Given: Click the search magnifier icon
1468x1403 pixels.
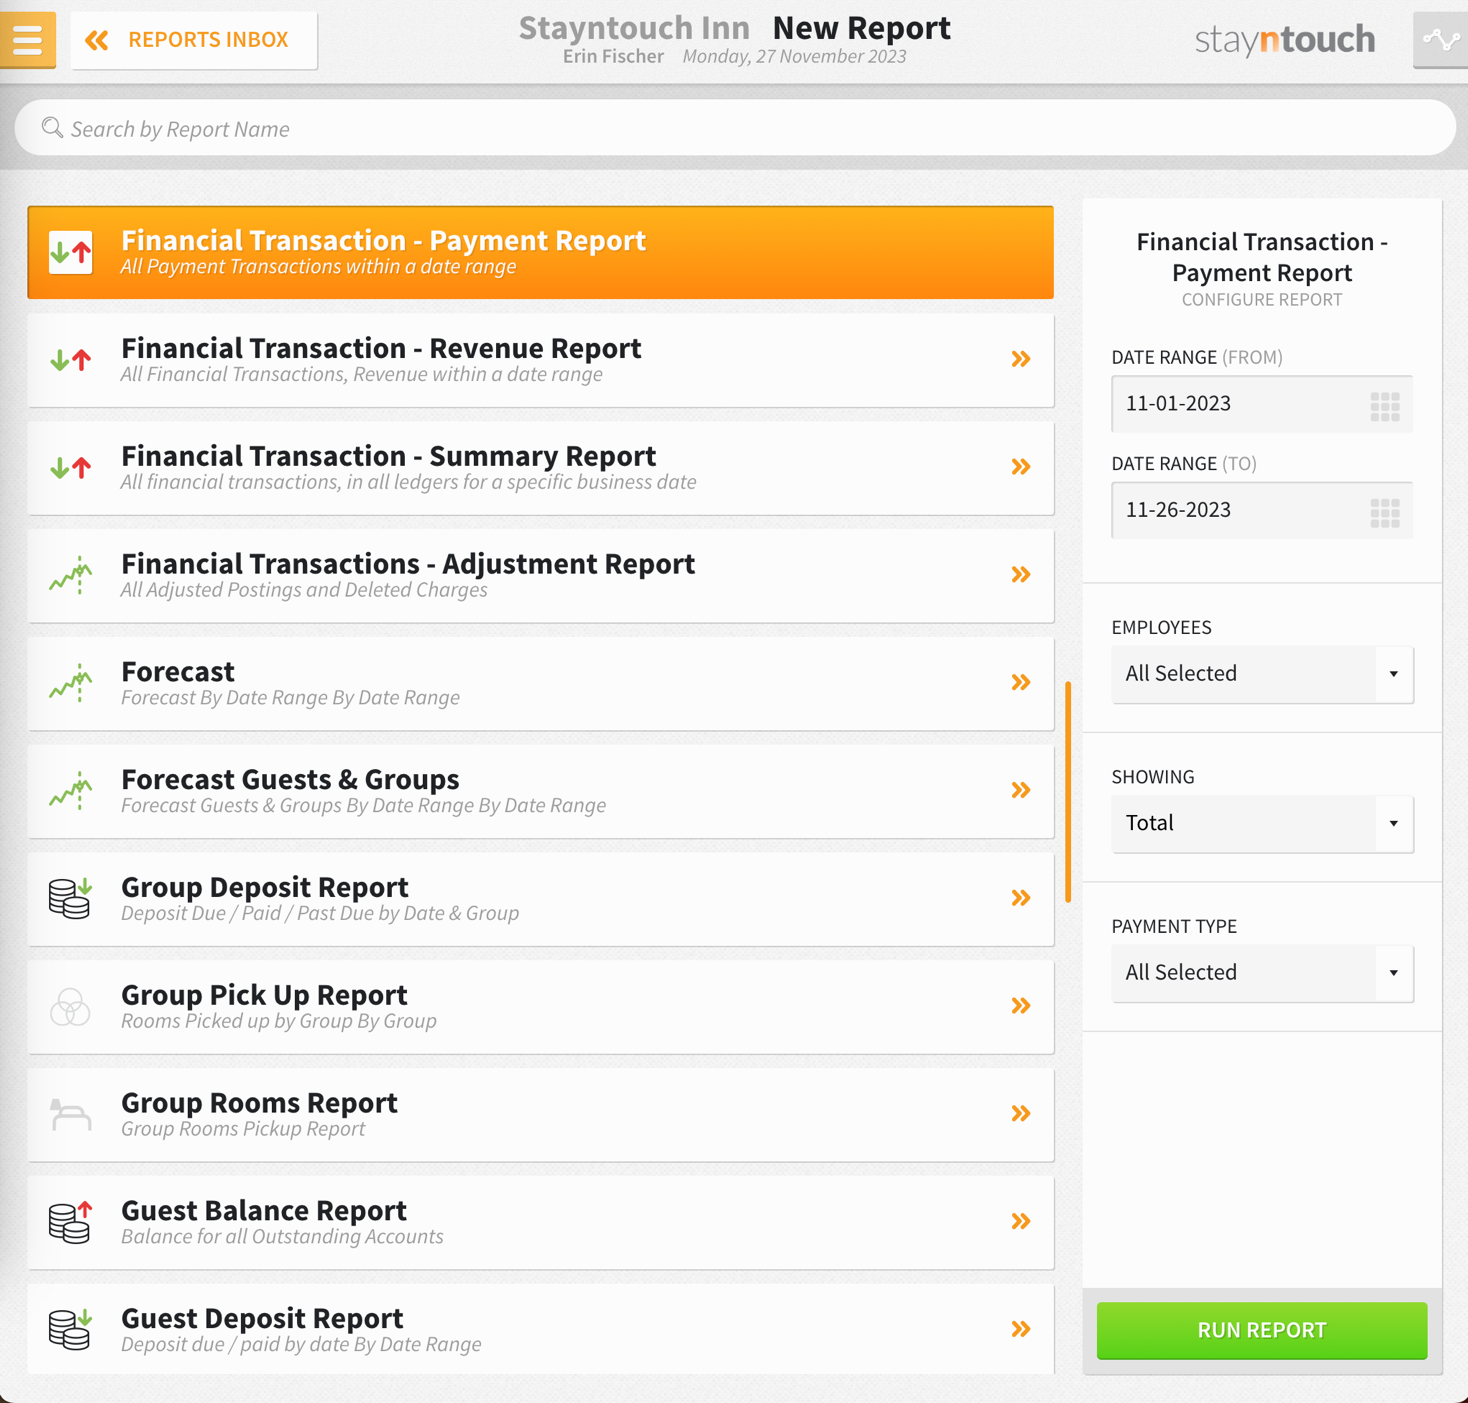Looking at the screenshot, I should tap(52, 128).
